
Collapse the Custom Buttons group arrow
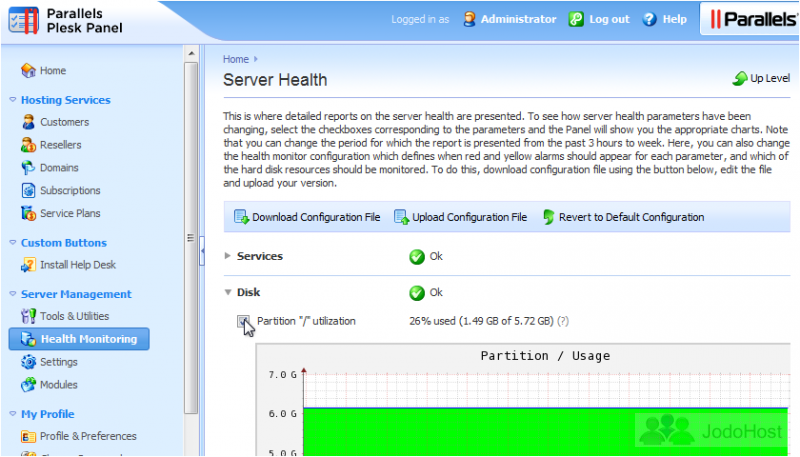(x=13, y=243)
